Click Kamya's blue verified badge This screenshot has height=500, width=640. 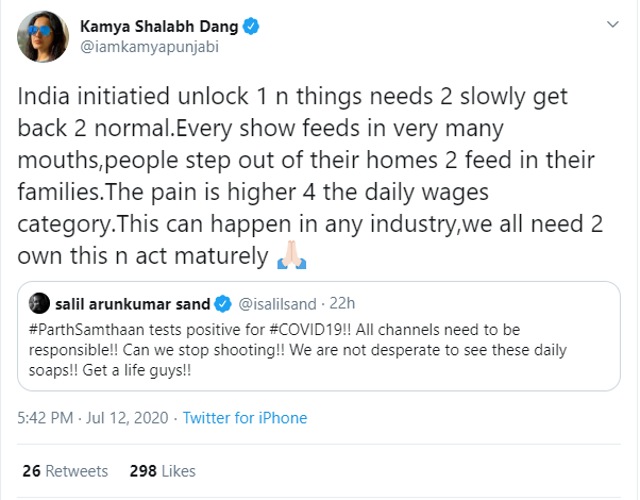pyautogui.click(x=251, y=27)
